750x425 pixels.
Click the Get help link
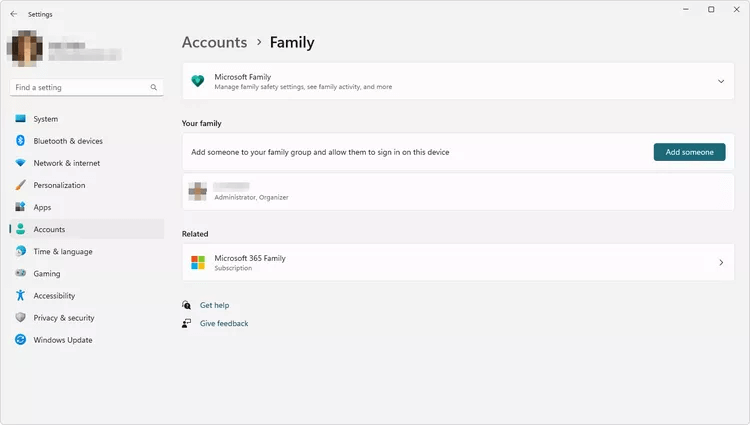[x=214, y=305]
